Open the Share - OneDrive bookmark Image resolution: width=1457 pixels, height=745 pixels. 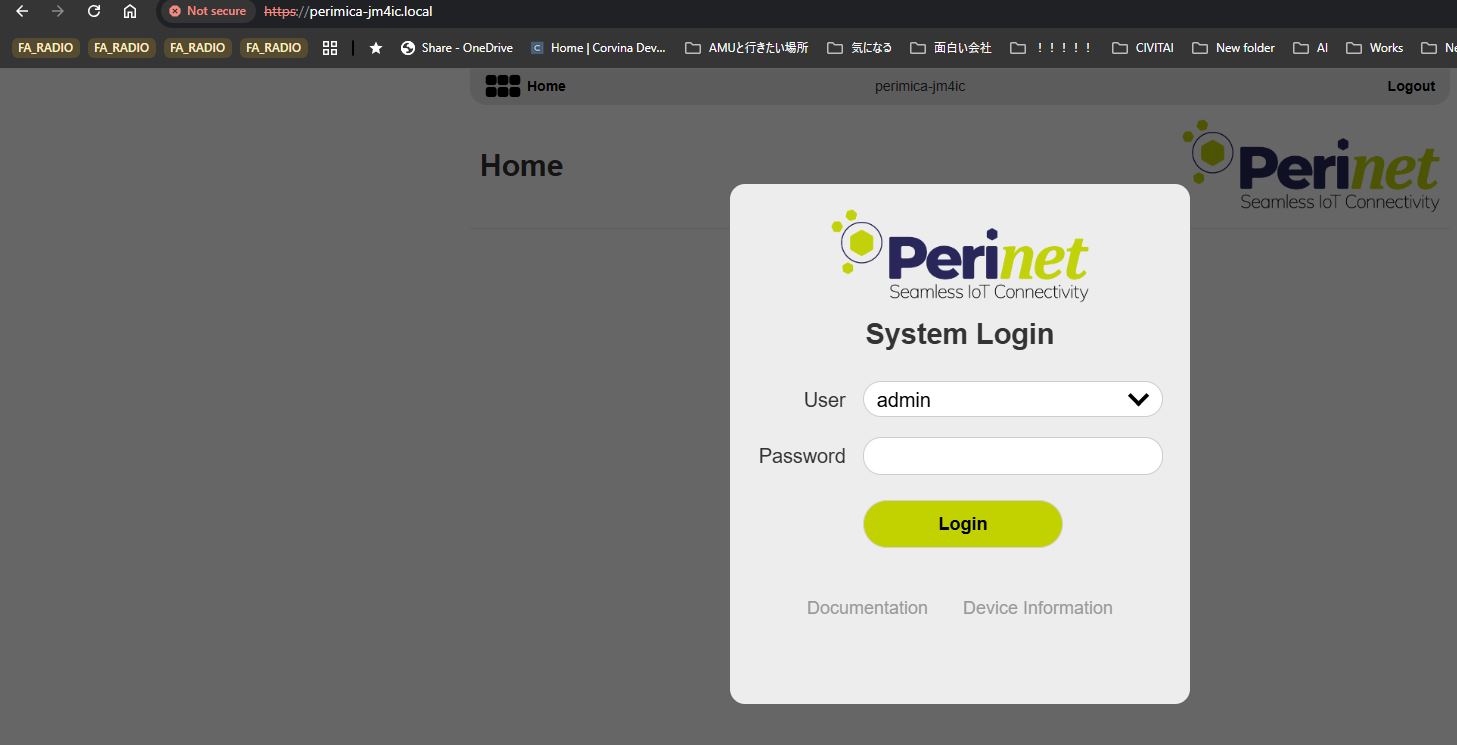[457, 48]
